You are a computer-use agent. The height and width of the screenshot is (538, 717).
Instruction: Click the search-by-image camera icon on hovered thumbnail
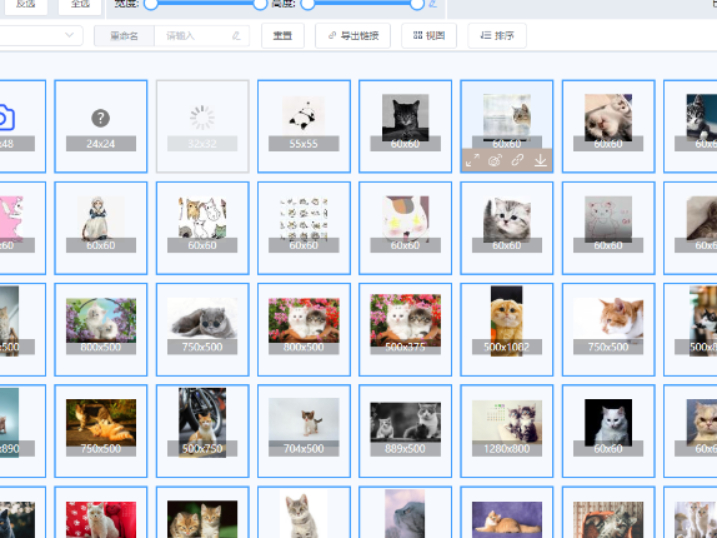[495, 160]
